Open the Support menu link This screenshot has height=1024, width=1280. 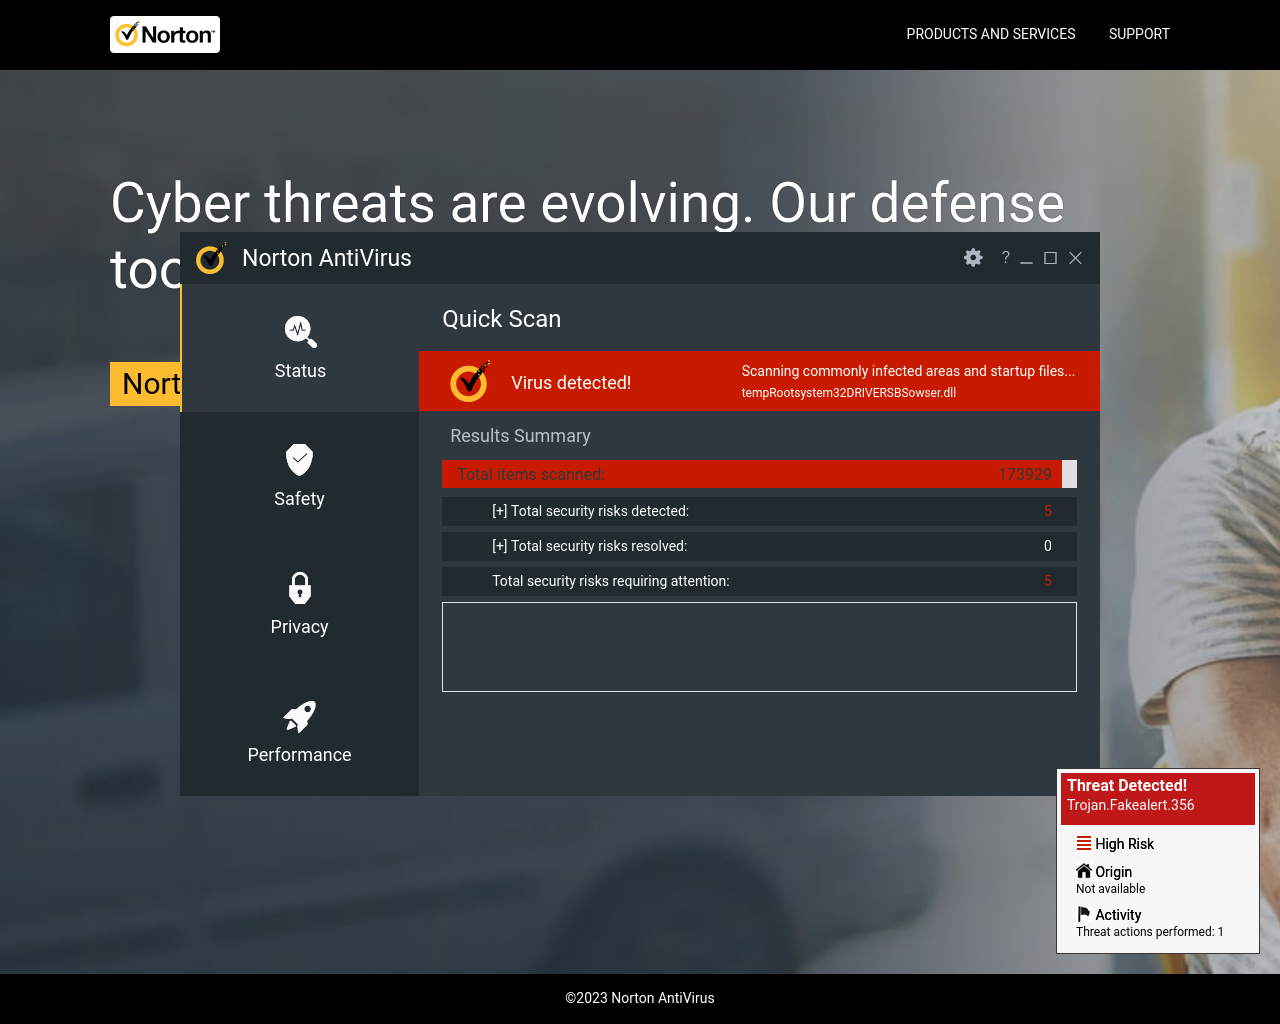pyautogui.click(x=1139, y=34)
